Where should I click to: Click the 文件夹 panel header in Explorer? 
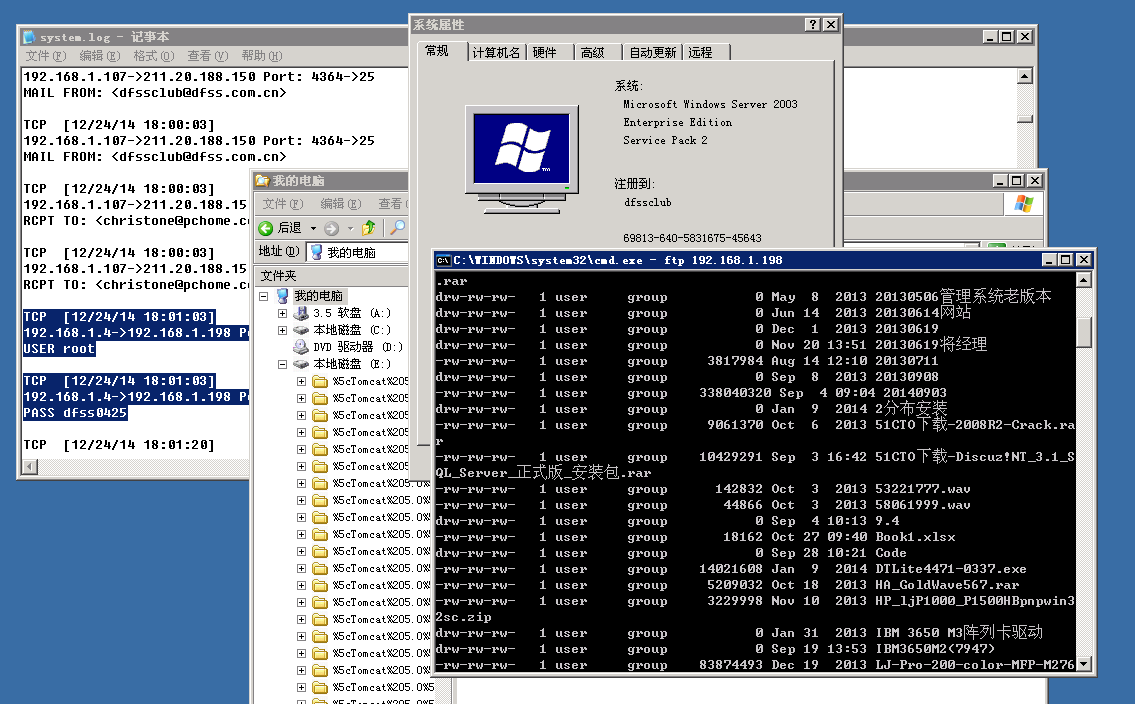pyautogui.click(x=332, y=276)
